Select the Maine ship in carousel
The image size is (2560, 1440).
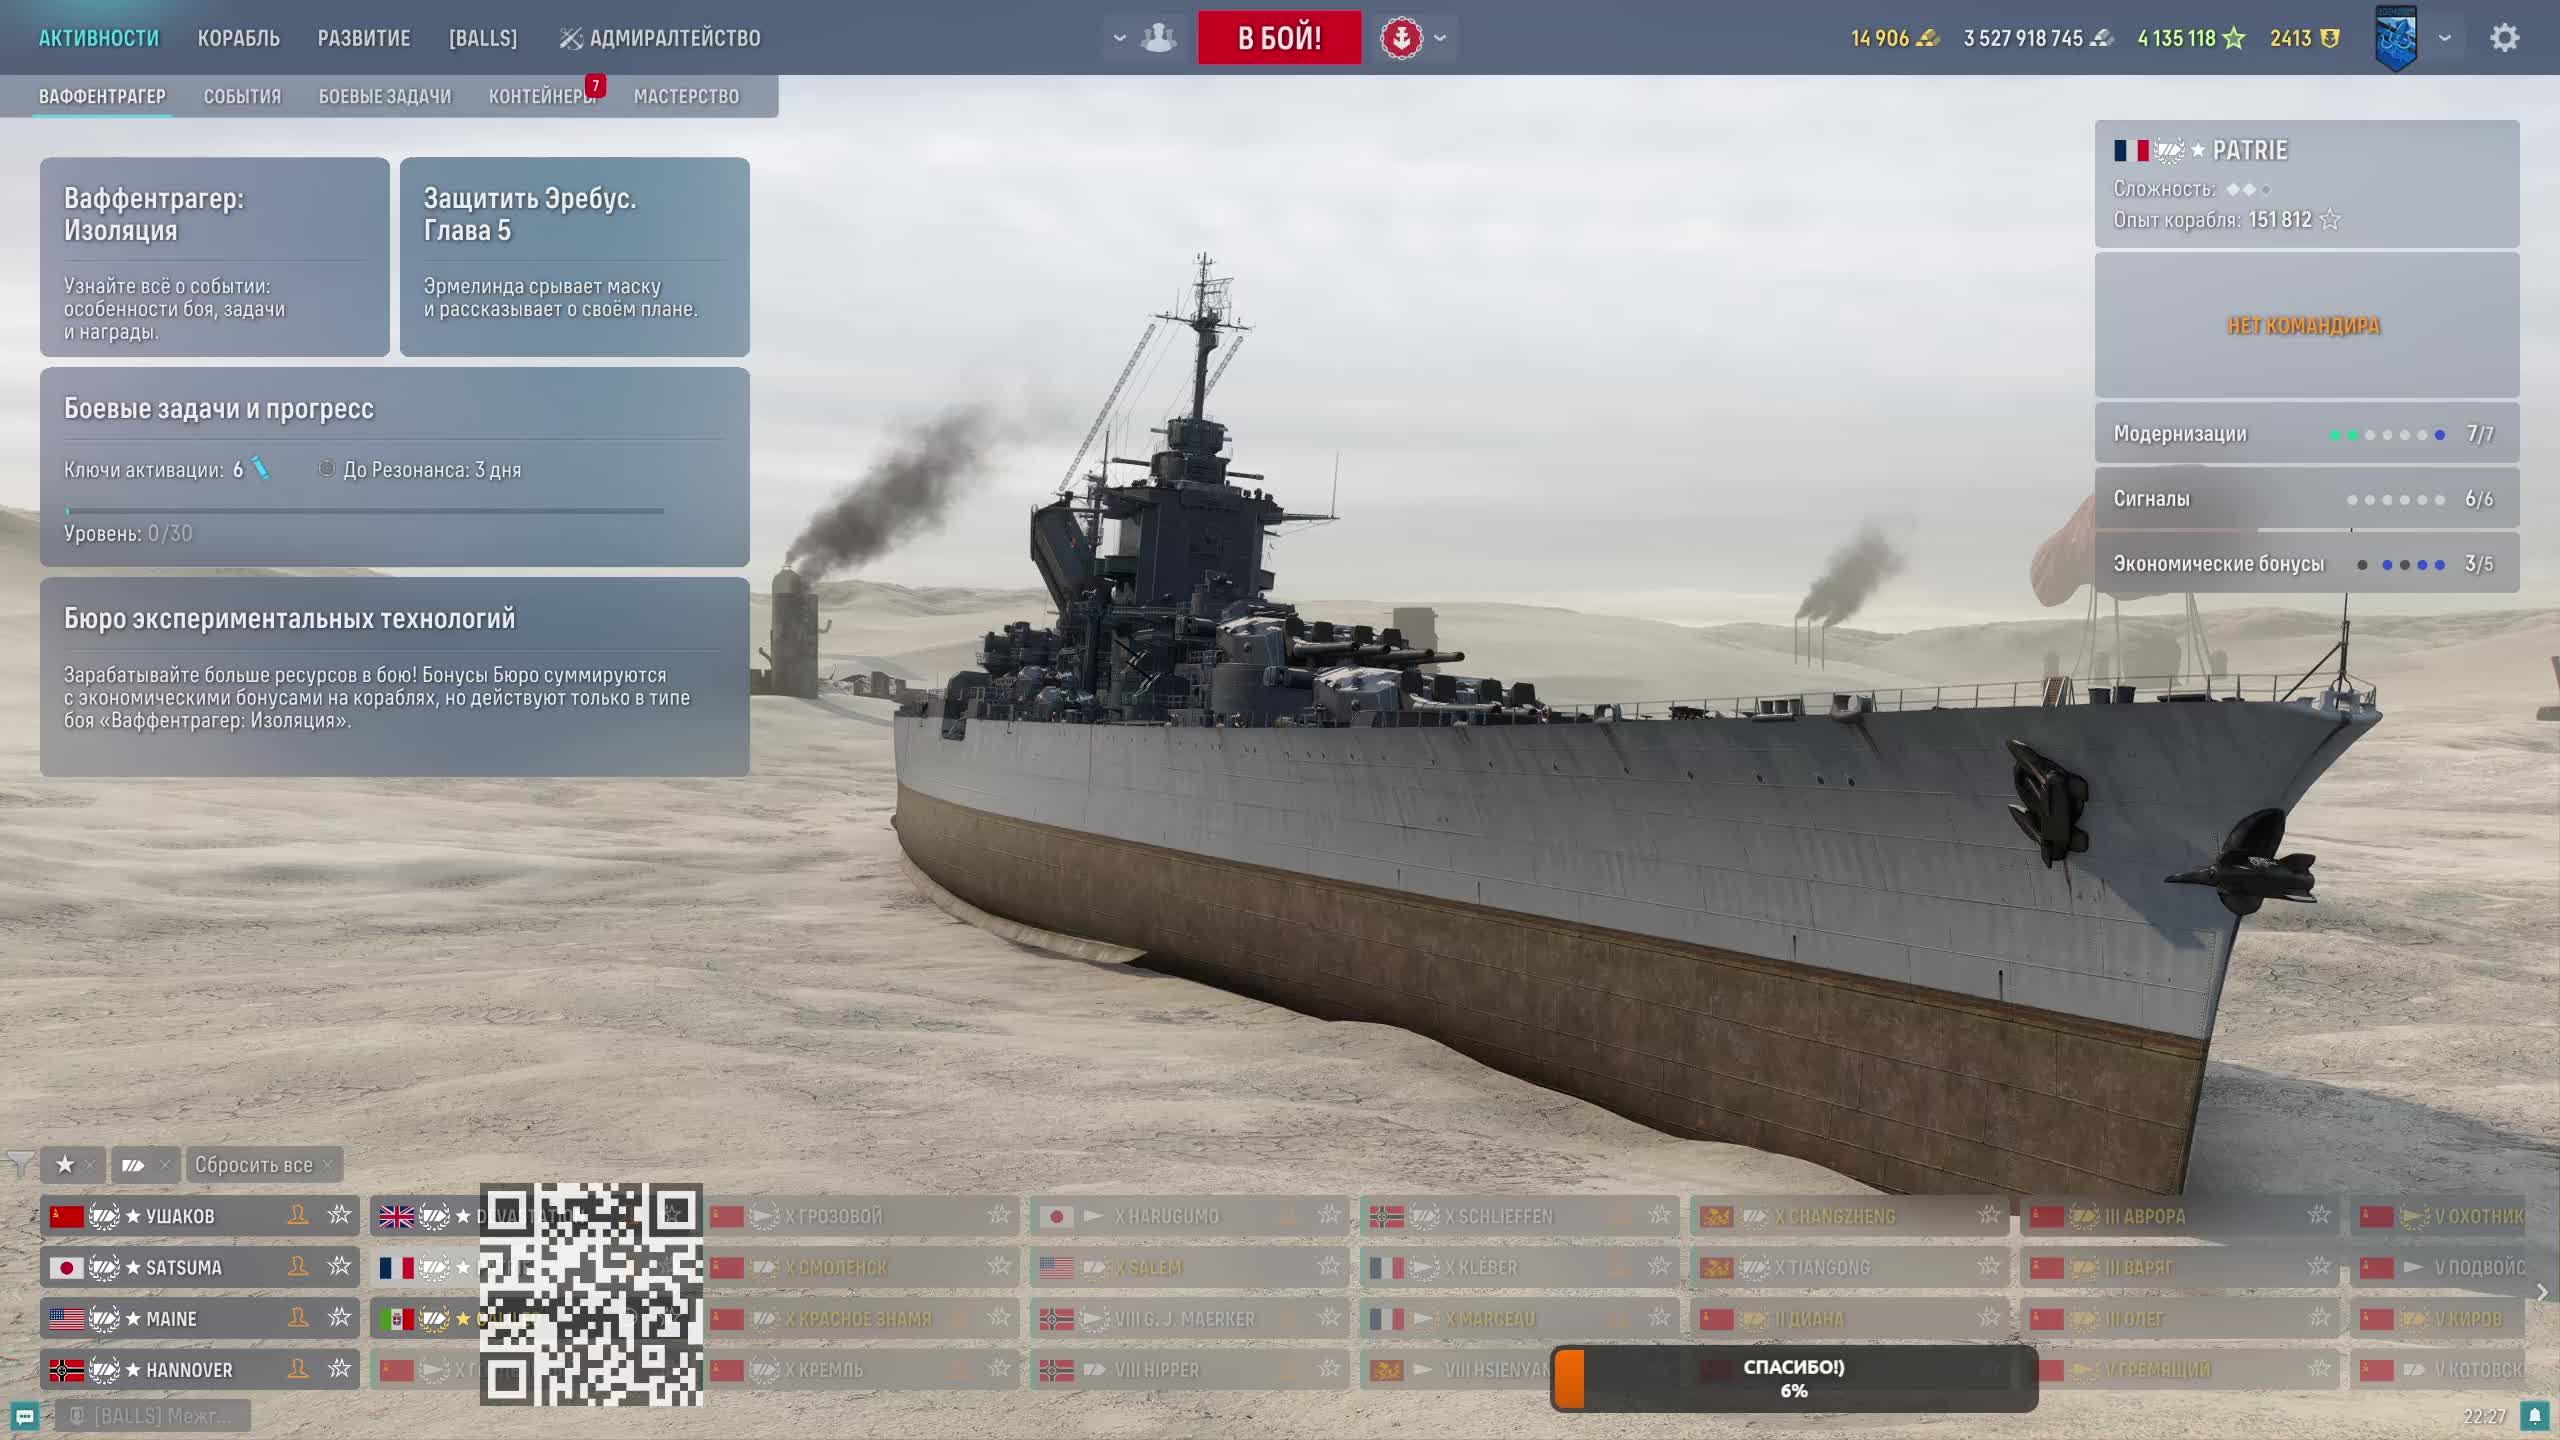coord(170,1318)
